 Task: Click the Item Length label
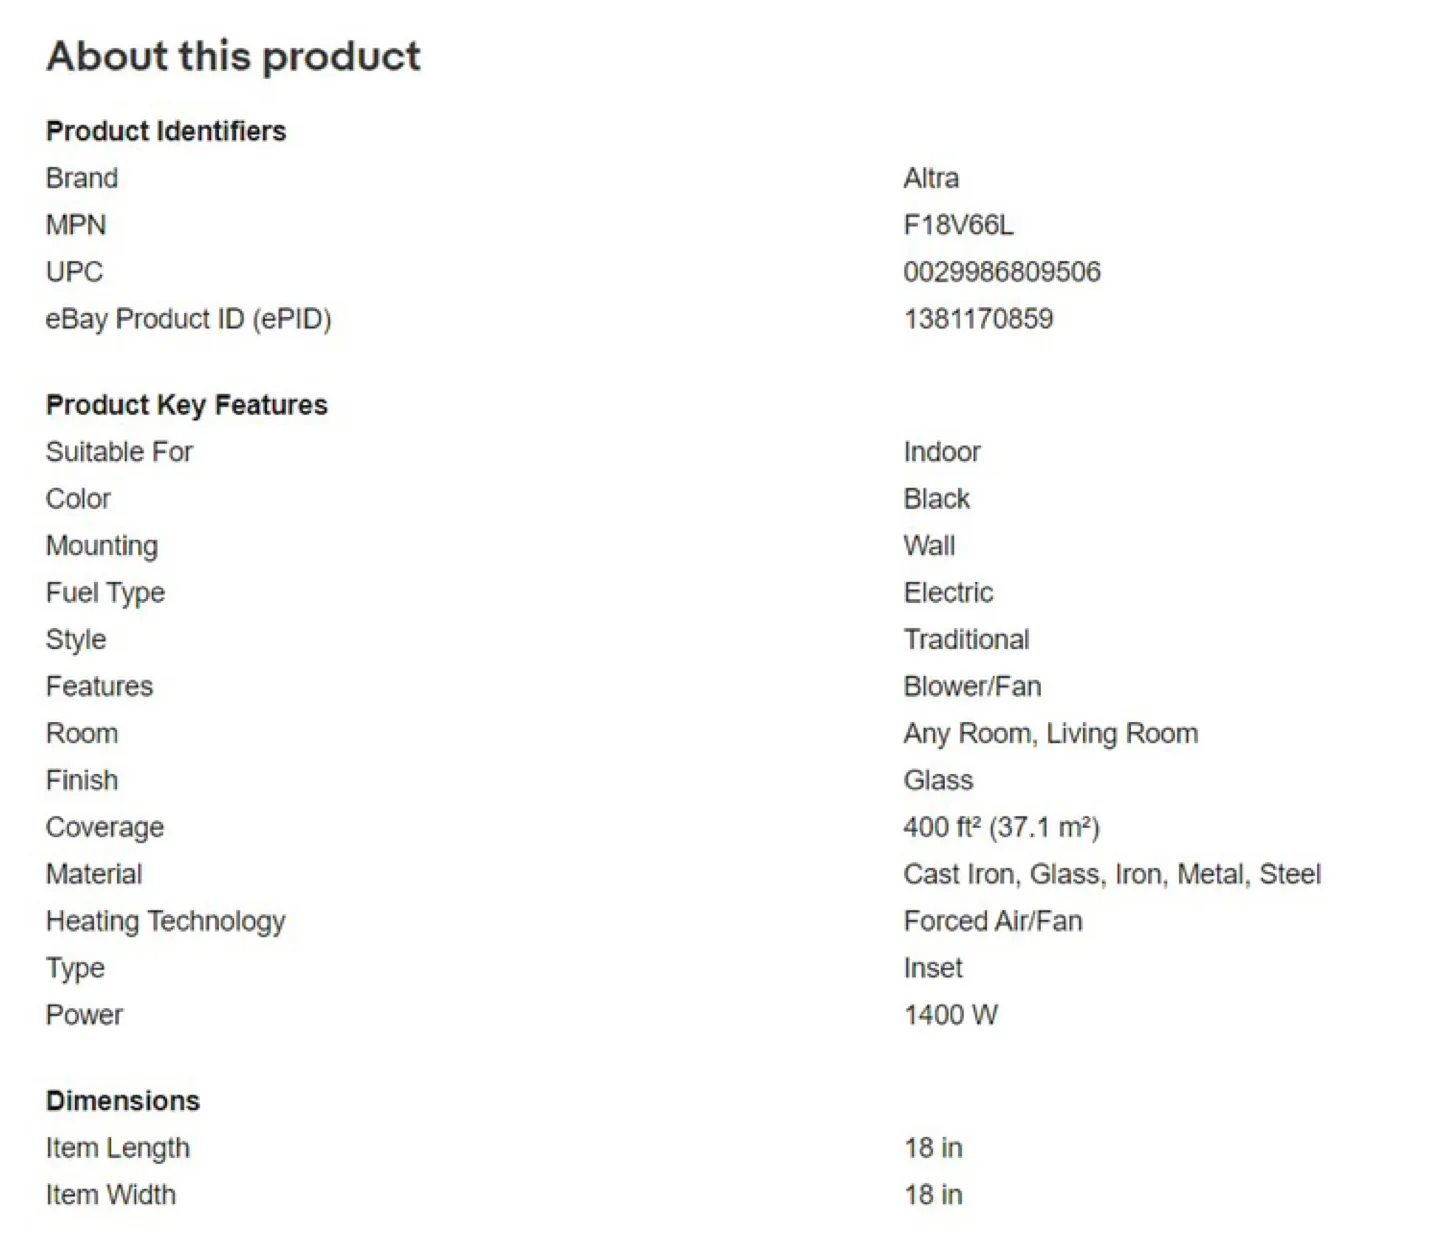(117, 1148)
